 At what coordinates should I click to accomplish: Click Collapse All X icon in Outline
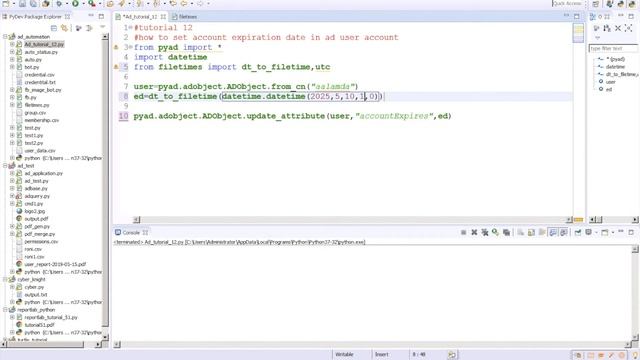click(618, 28)
